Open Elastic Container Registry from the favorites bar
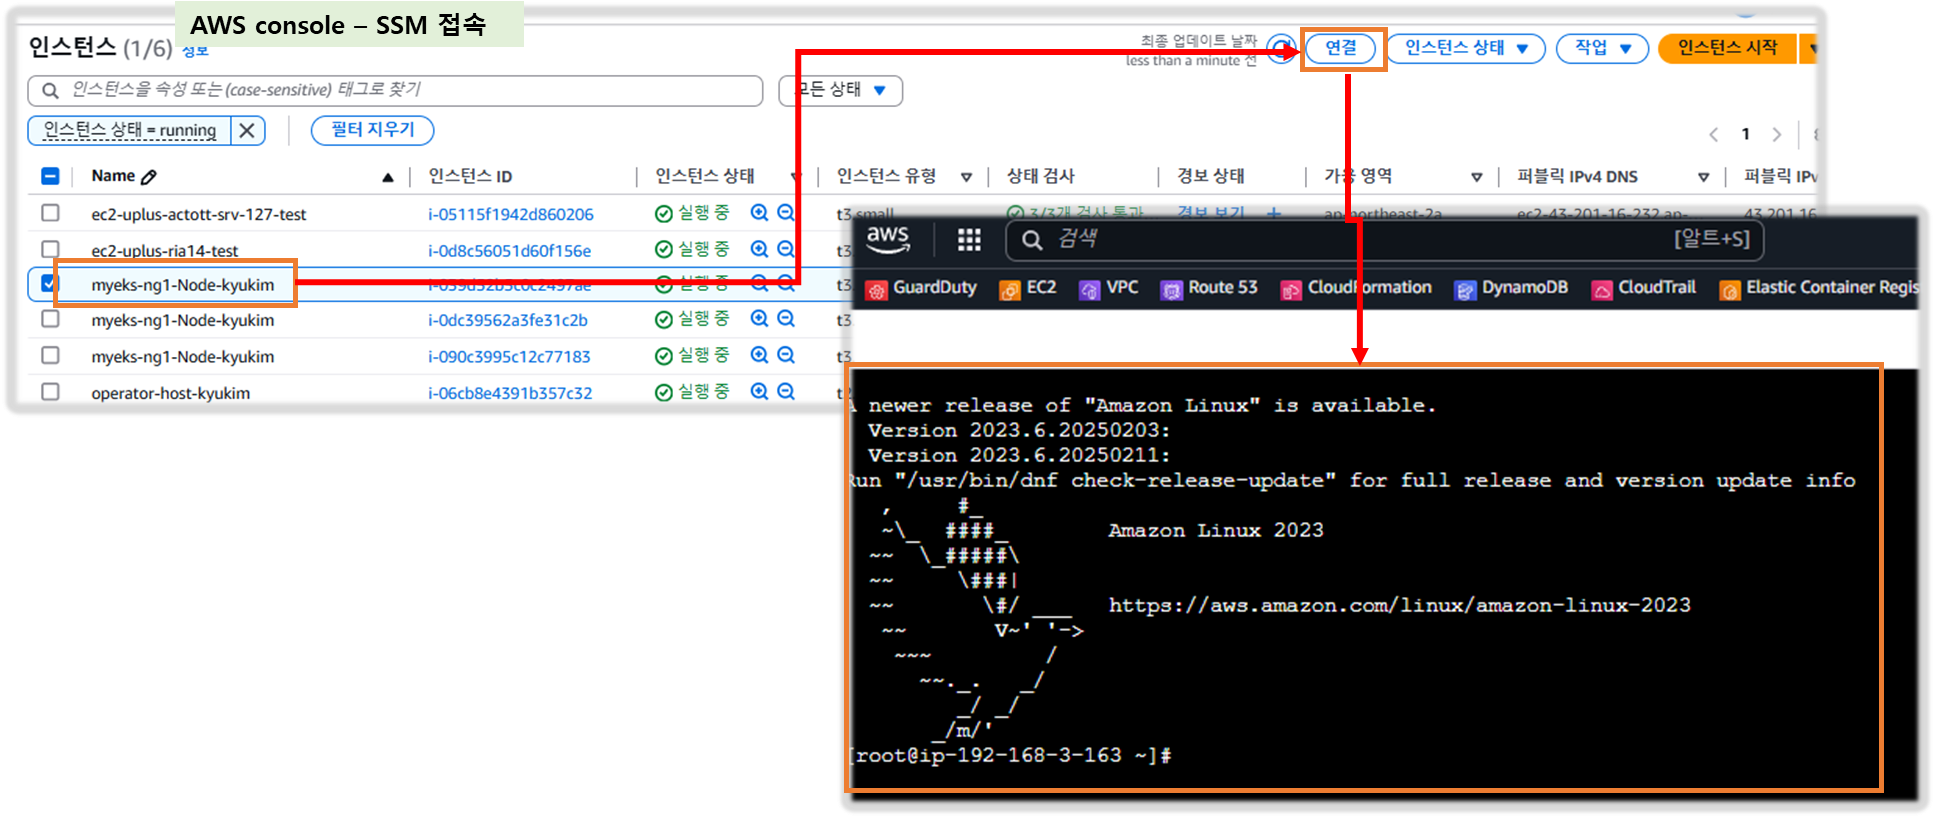1935x818 pixels. [x=1818, y=288]
